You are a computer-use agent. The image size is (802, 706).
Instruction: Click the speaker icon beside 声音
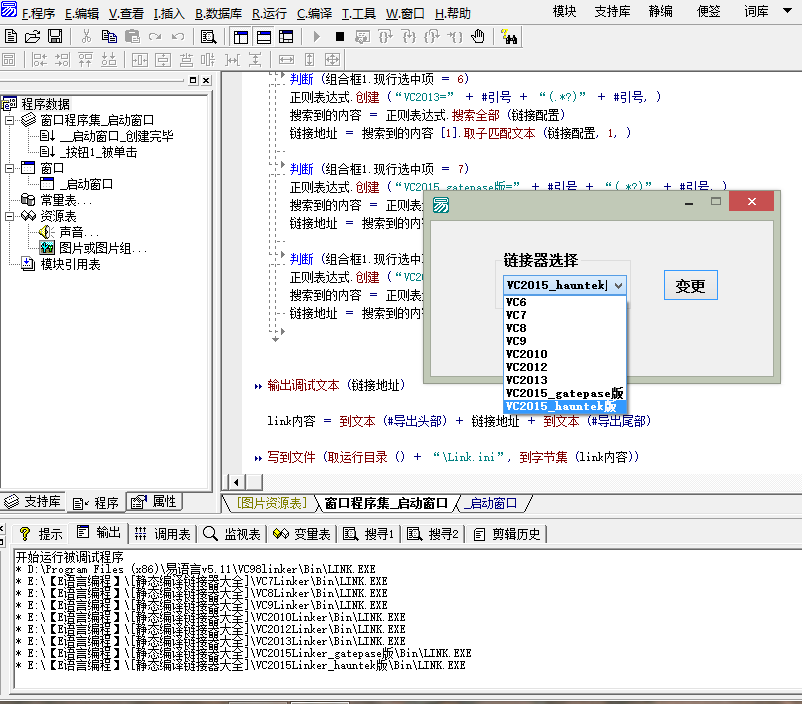pyautogui.click(x=47, y=232)
